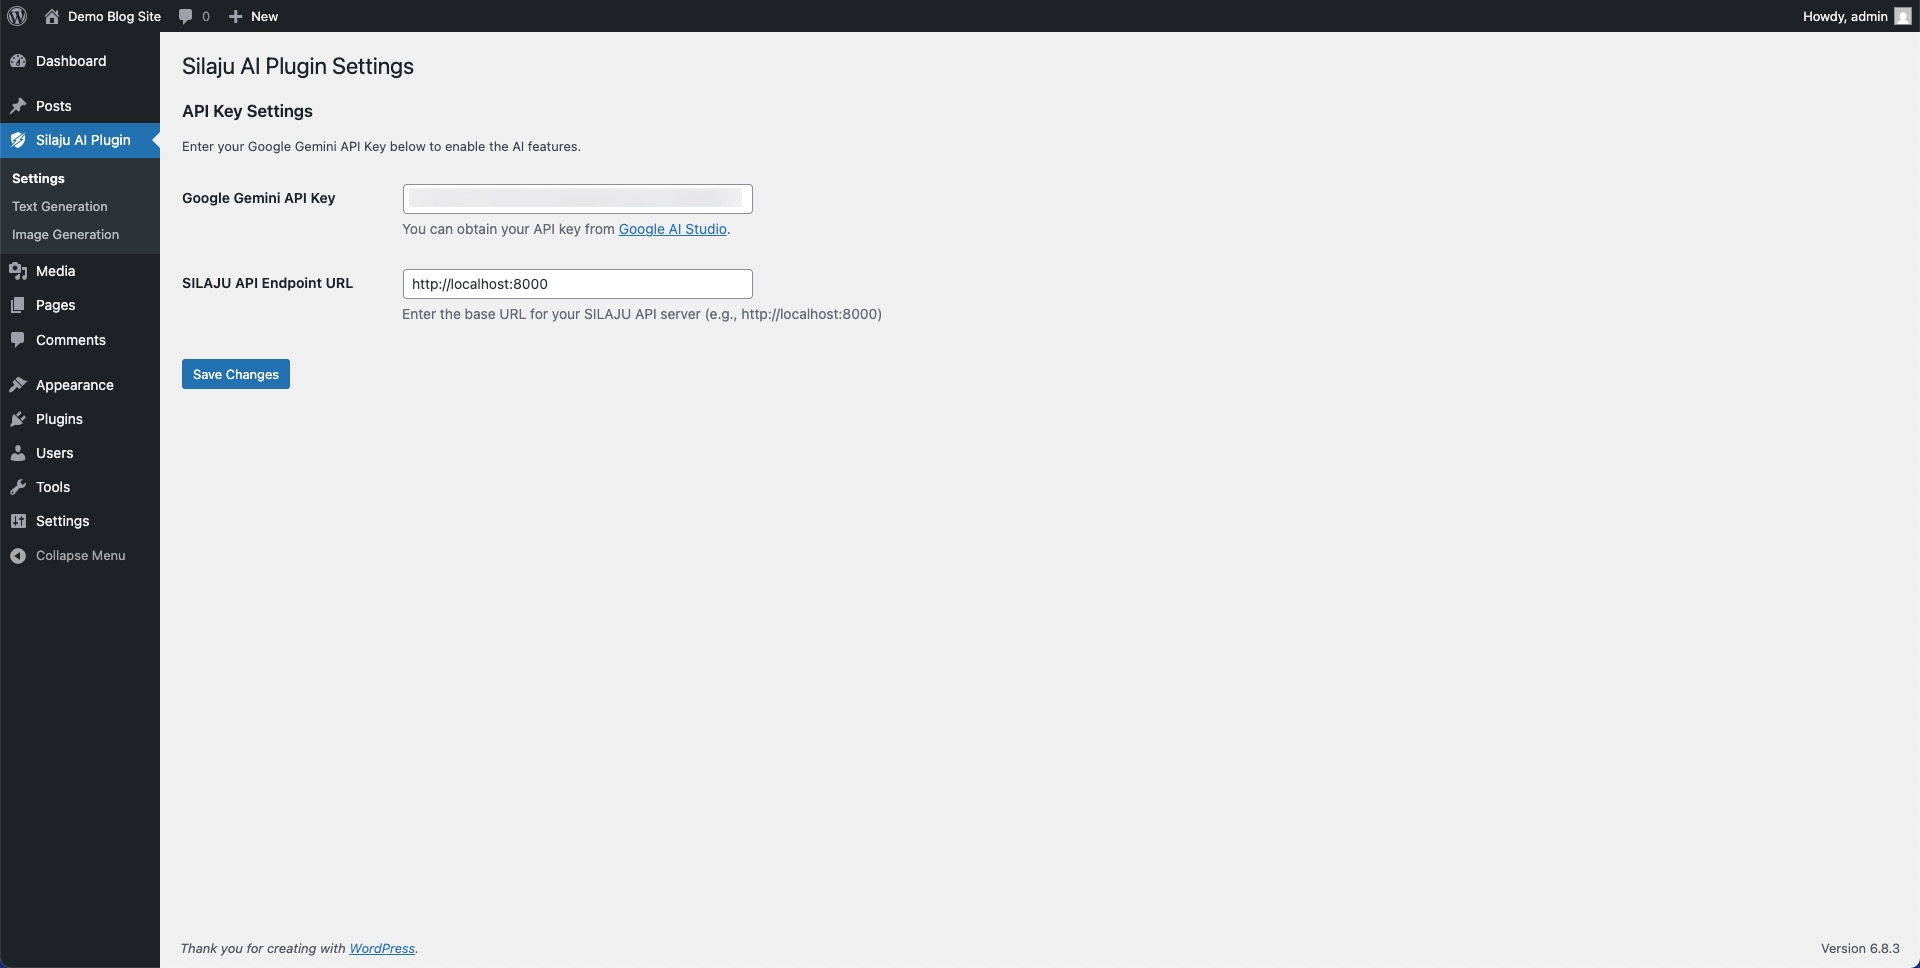Click the SILAJU API Endpoint URL label
Viewport: 1920px width, 968px height.
pos(267,283)
